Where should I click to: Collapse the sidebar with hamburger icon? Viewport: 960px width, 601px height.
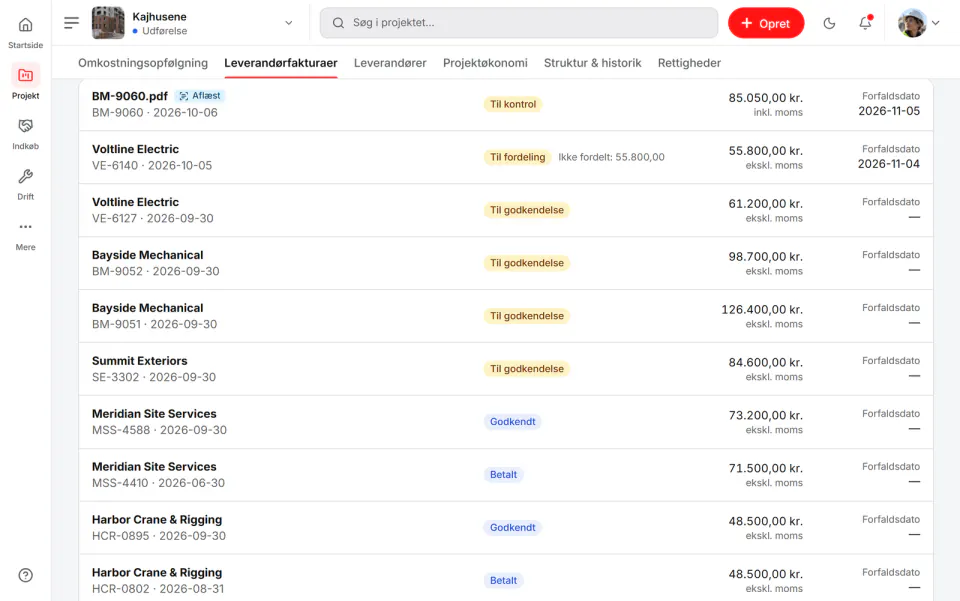pyautogui.click(x=72, y=23)
